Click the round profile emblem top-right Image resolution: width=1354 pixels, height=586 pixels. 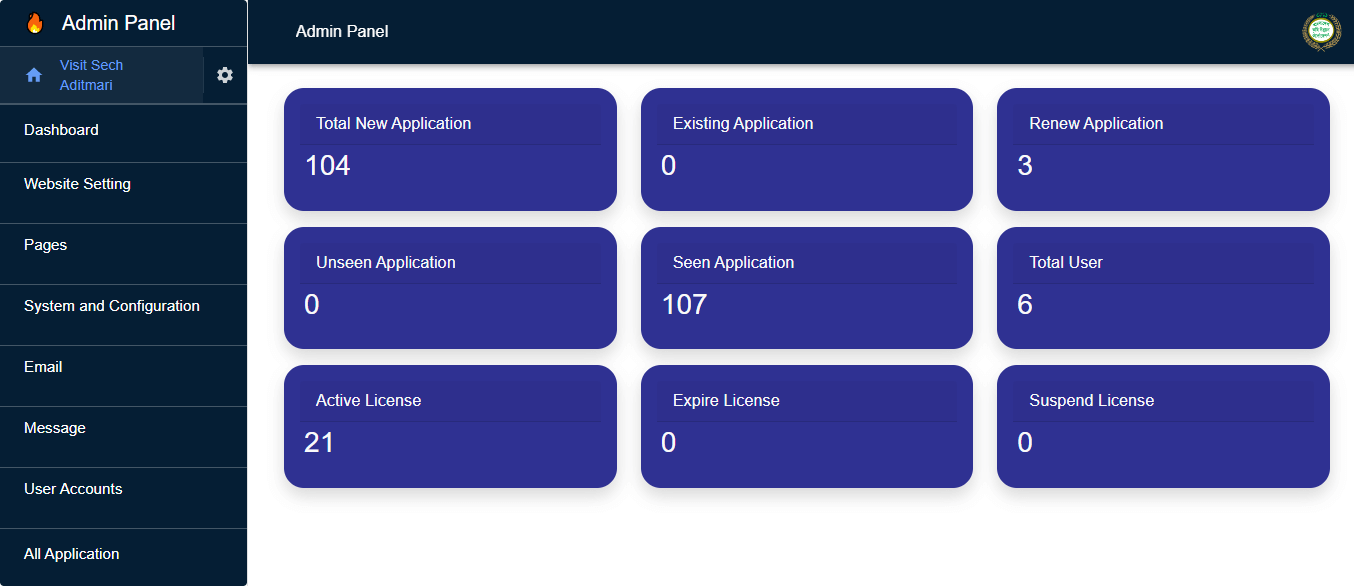click(1321, 32)
